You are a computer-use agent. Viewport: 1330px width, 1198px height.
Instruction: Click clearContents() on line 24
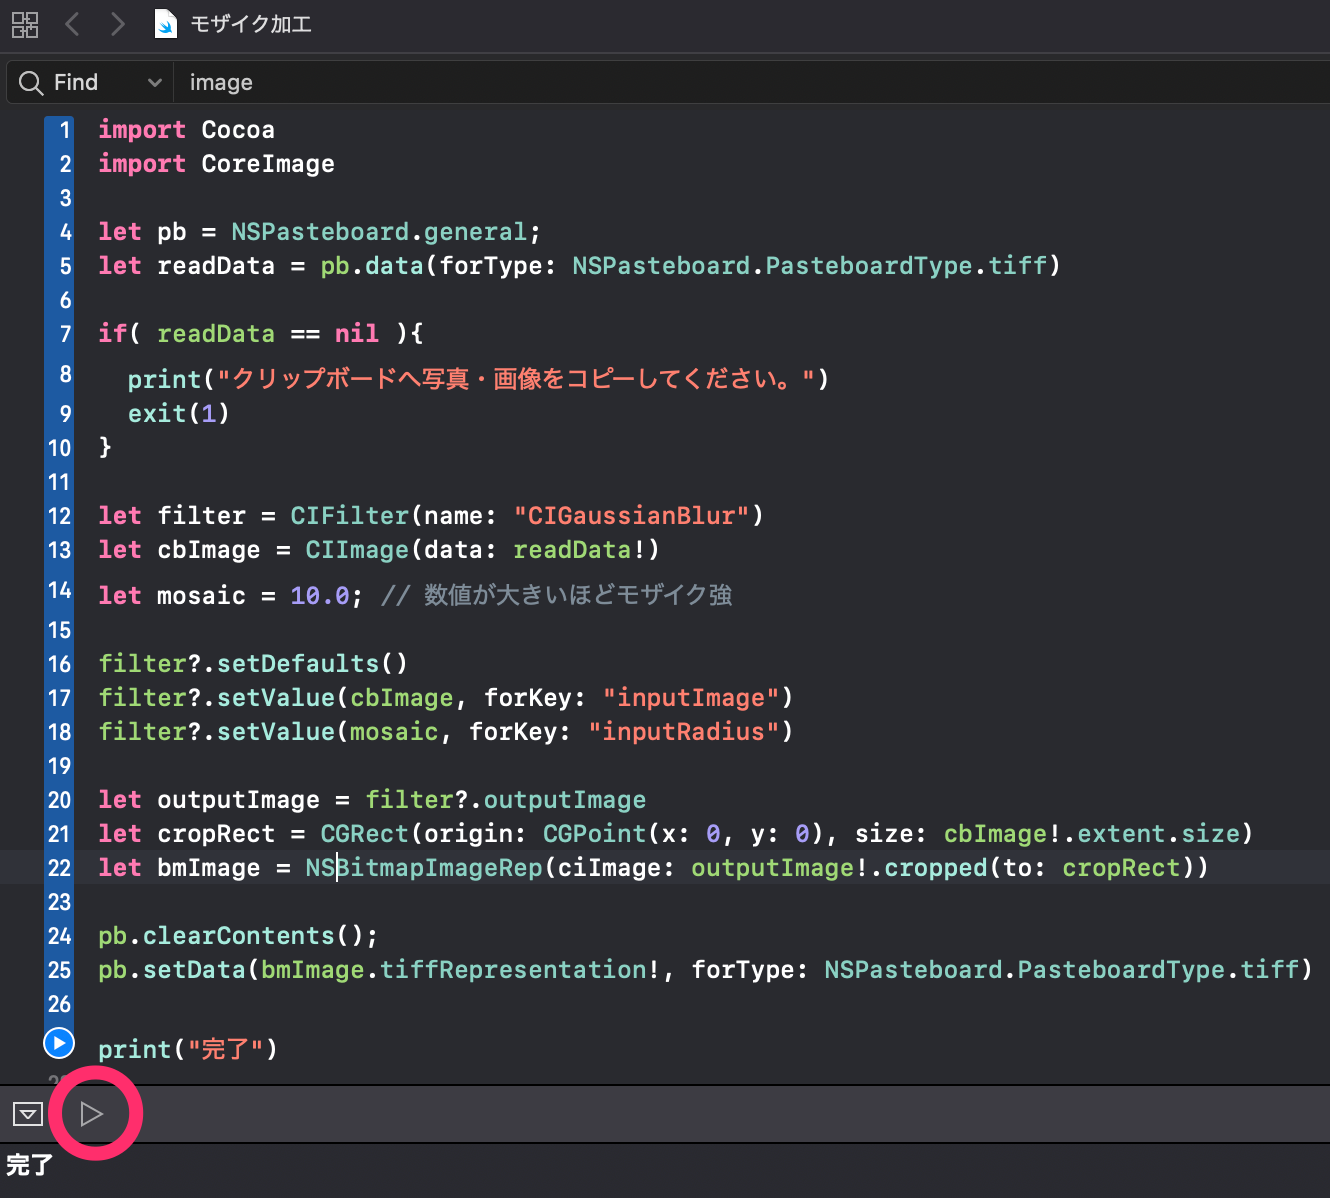(x=253, y=936)
